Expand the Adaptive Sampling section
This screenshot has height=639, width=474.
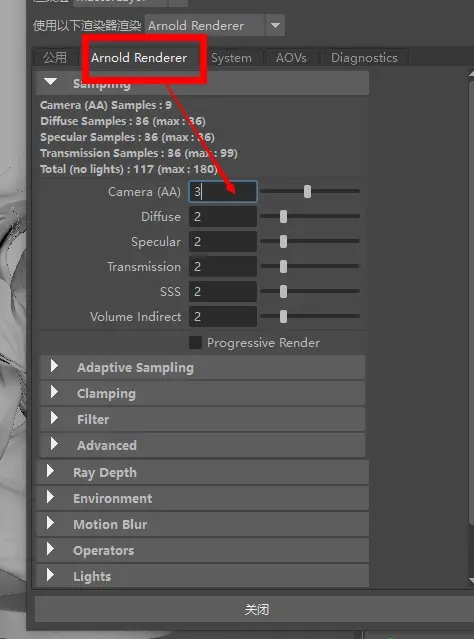pos(54,367)
